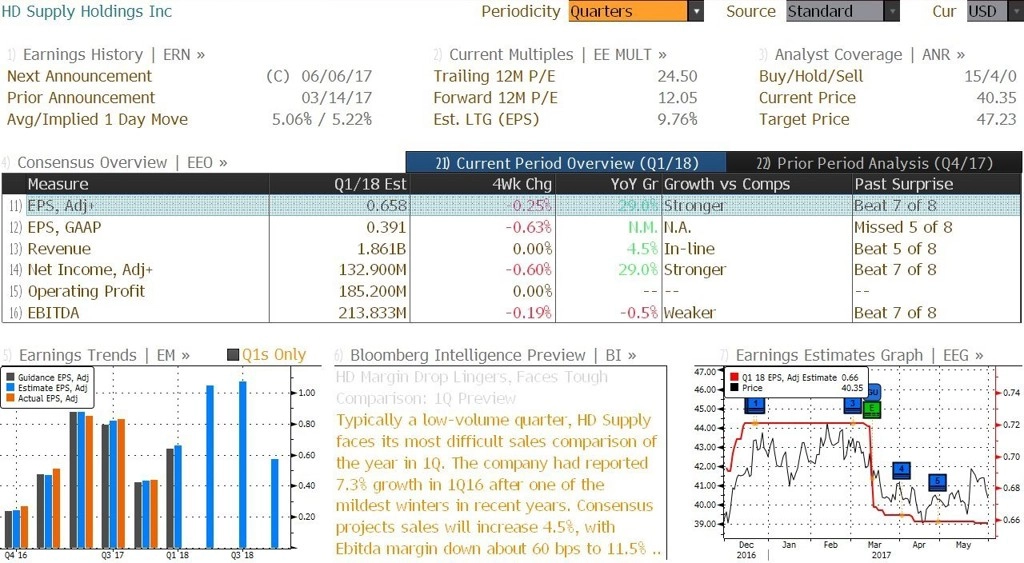Expand the Source Standard dropdown

coord(892,12)
